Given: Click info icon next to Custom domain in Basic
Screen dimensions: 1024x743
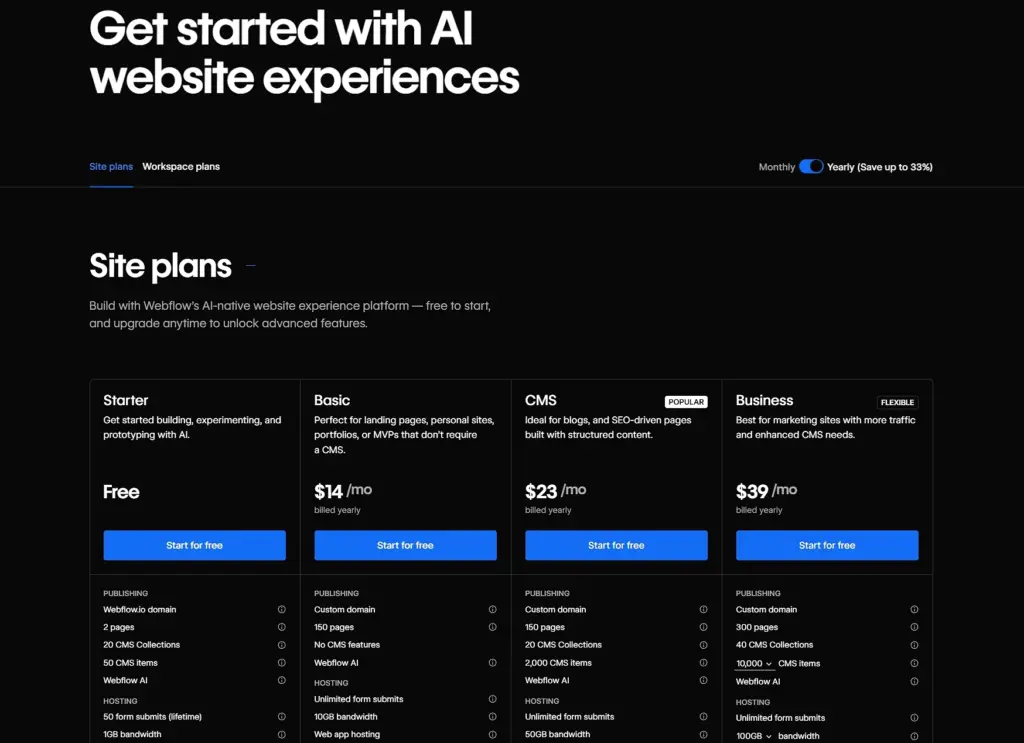Looking at the screenshot, I should [x=492, y=609].
